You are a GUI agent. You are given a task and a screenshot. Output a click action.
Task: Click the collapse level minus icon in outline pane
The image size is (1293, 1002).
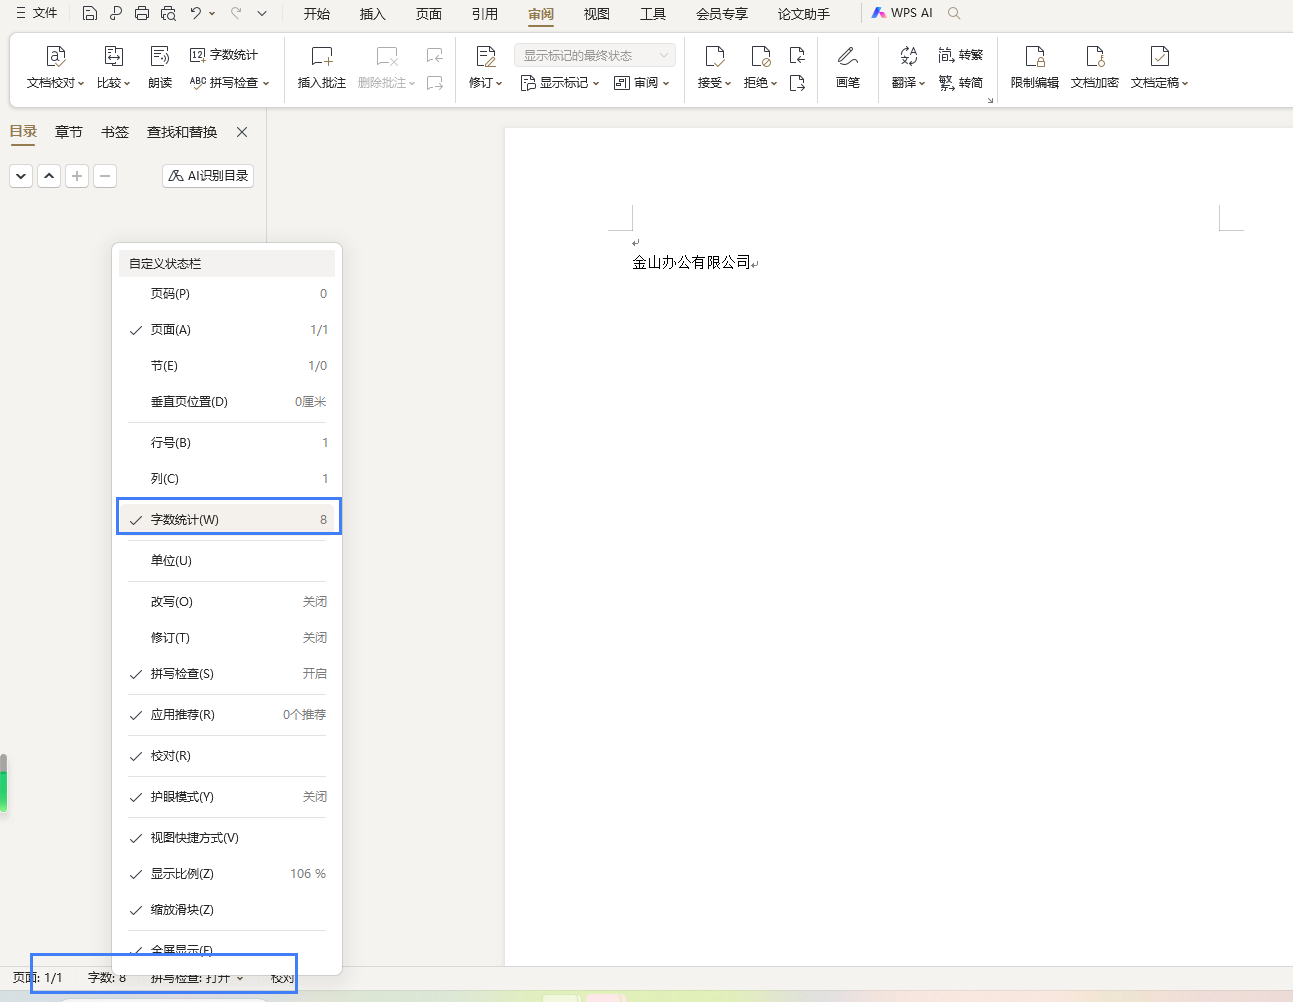pyautogui.click(x=105, y=176)
